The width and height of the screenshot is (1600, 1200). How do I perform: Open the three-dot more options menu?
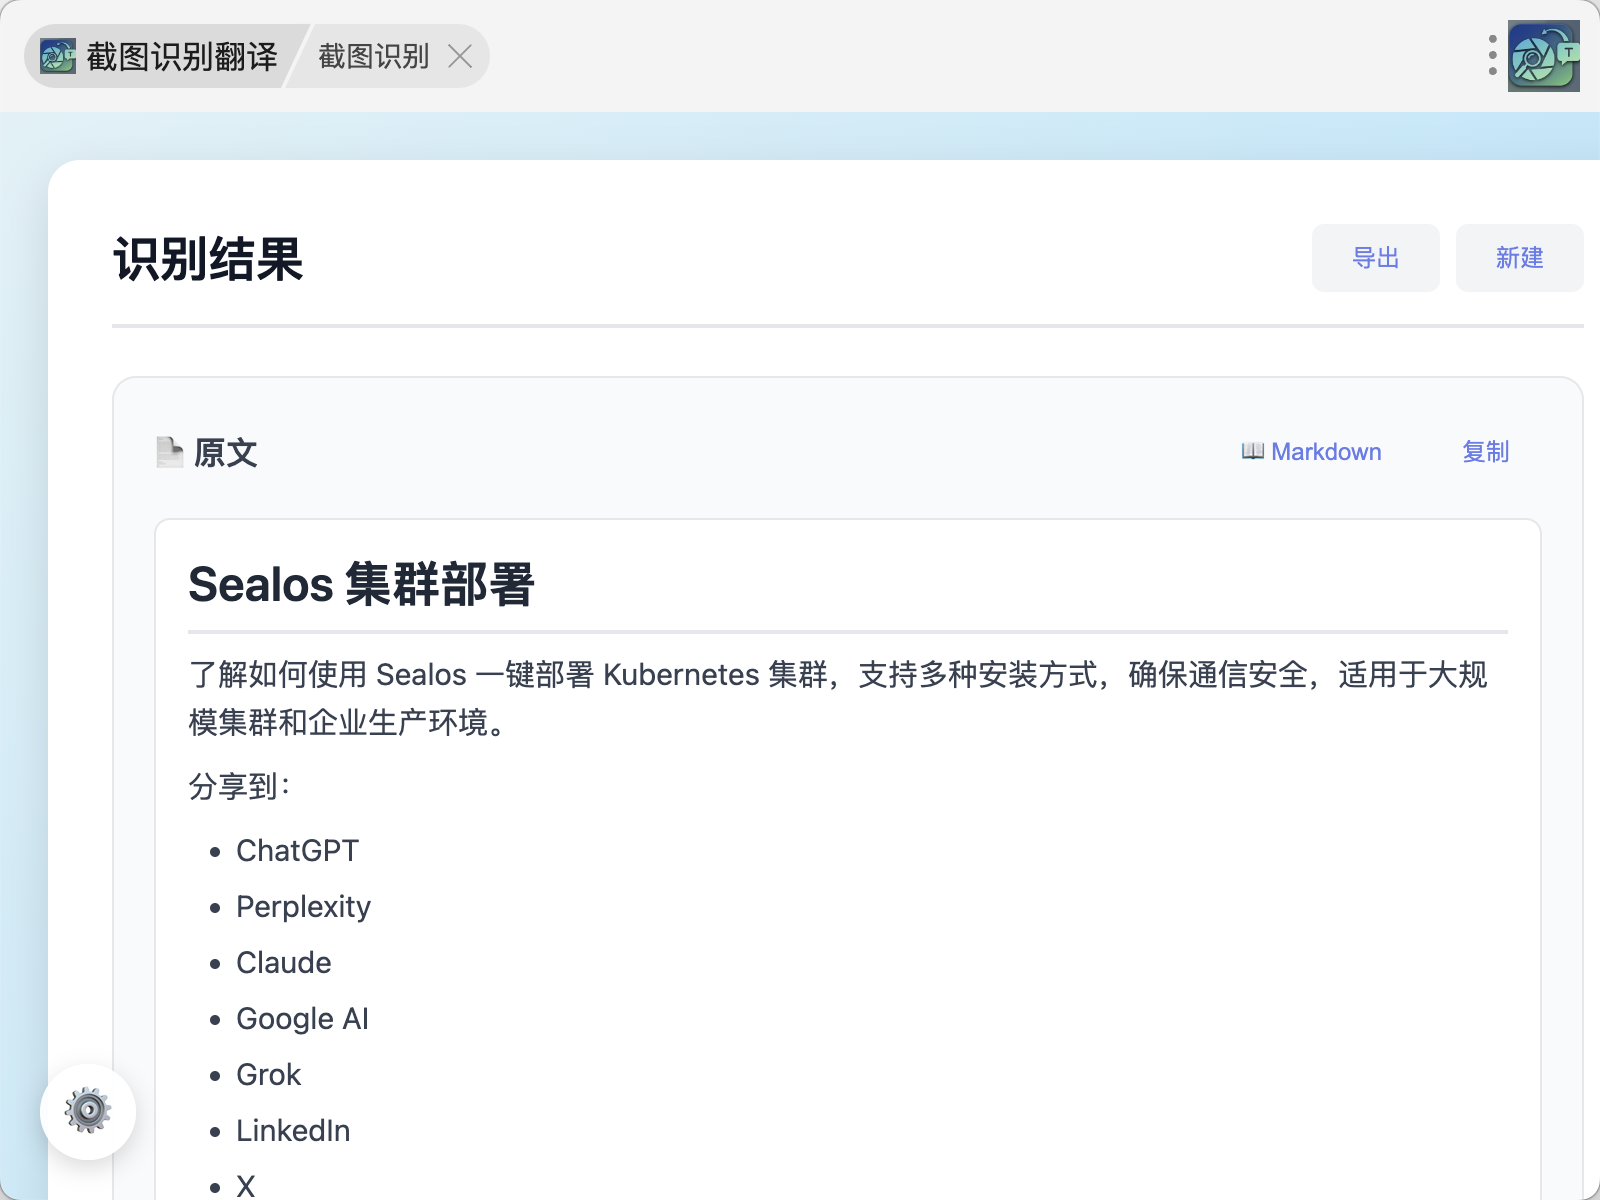(x=1492, y=56)
